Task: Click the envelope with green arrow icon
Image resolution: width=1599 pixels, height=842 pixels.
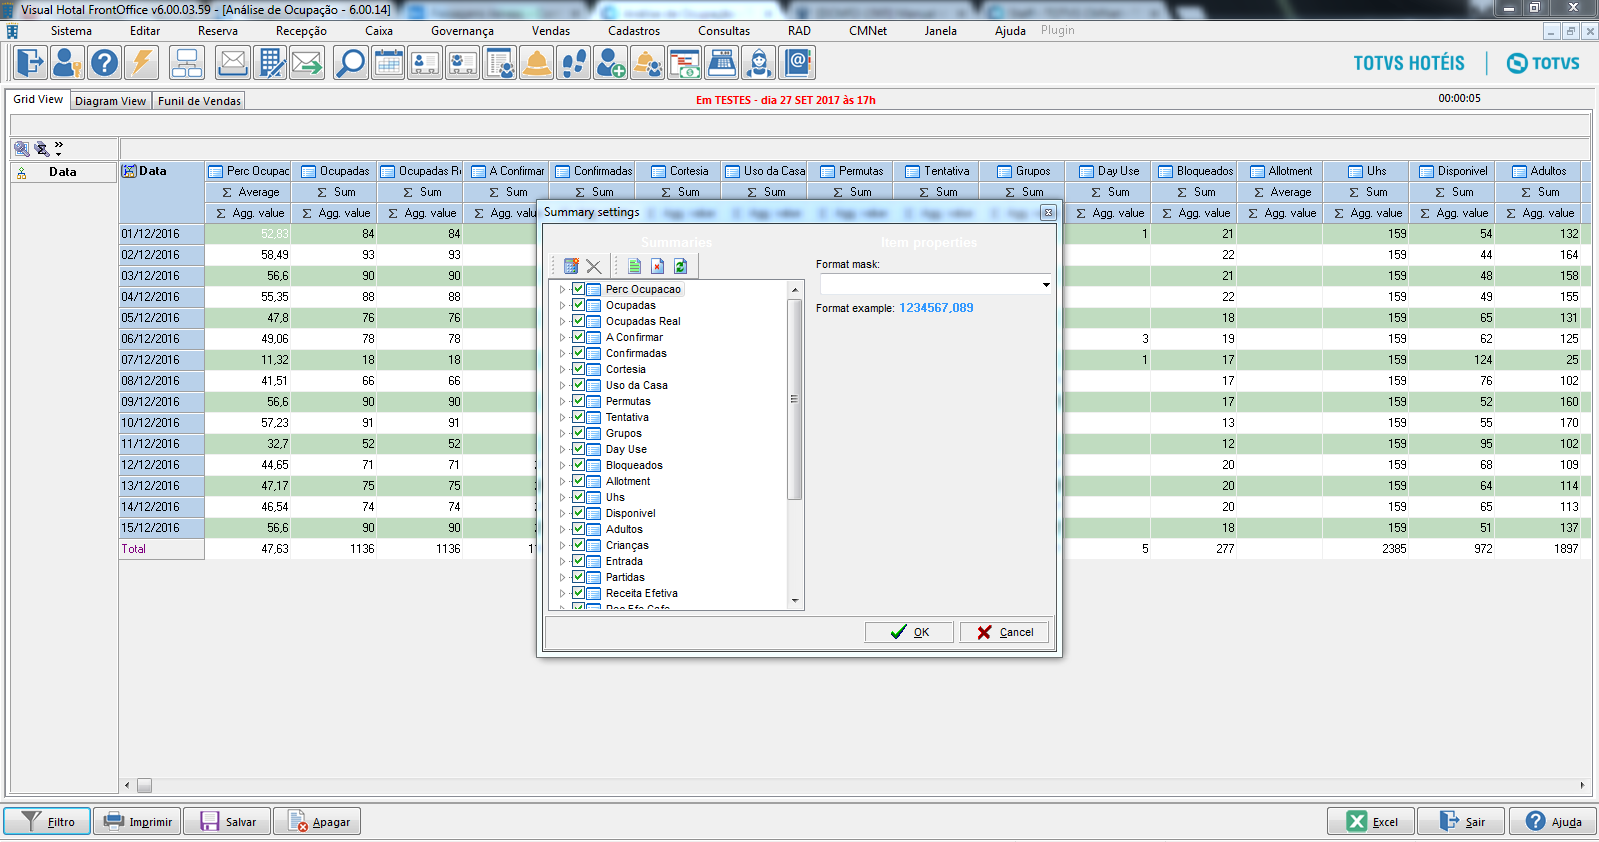Action: click(x=307, y=63)
